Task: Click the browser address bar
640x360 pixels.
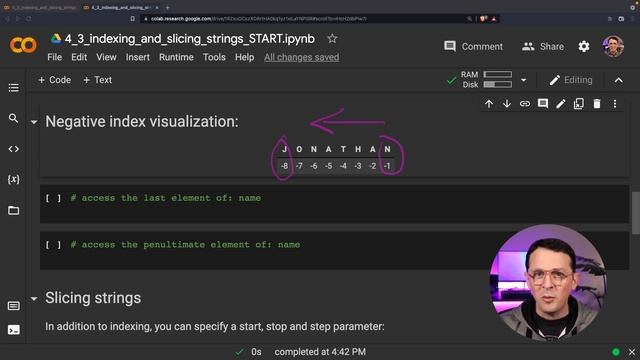Action: pos(302,19)
